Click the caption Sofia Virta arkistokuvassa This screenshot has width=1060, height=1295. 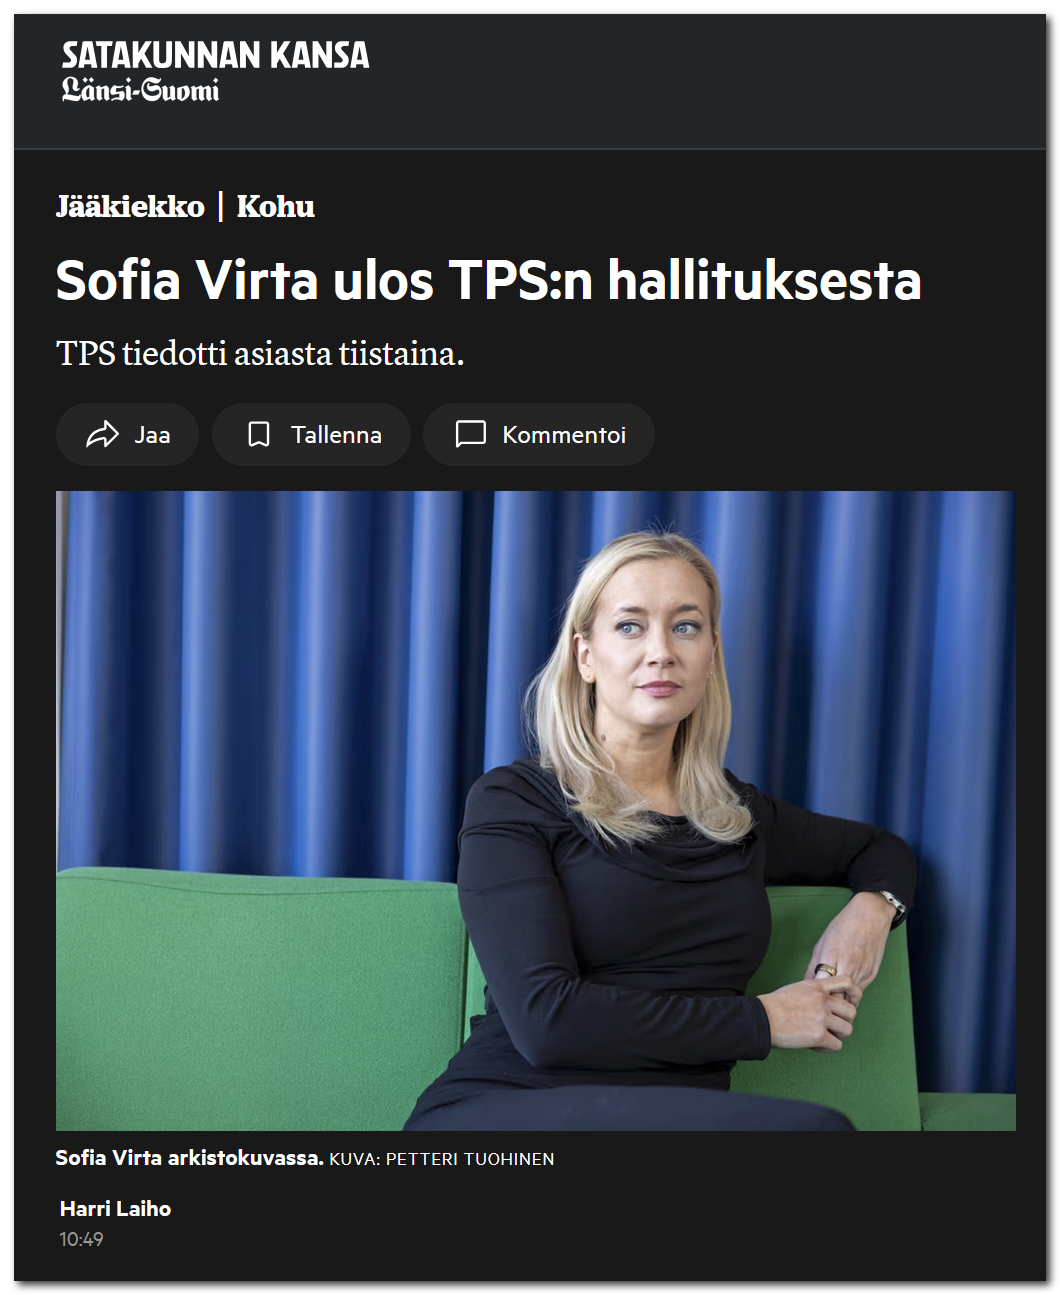pyautogui.click(x=189, y=1158)
